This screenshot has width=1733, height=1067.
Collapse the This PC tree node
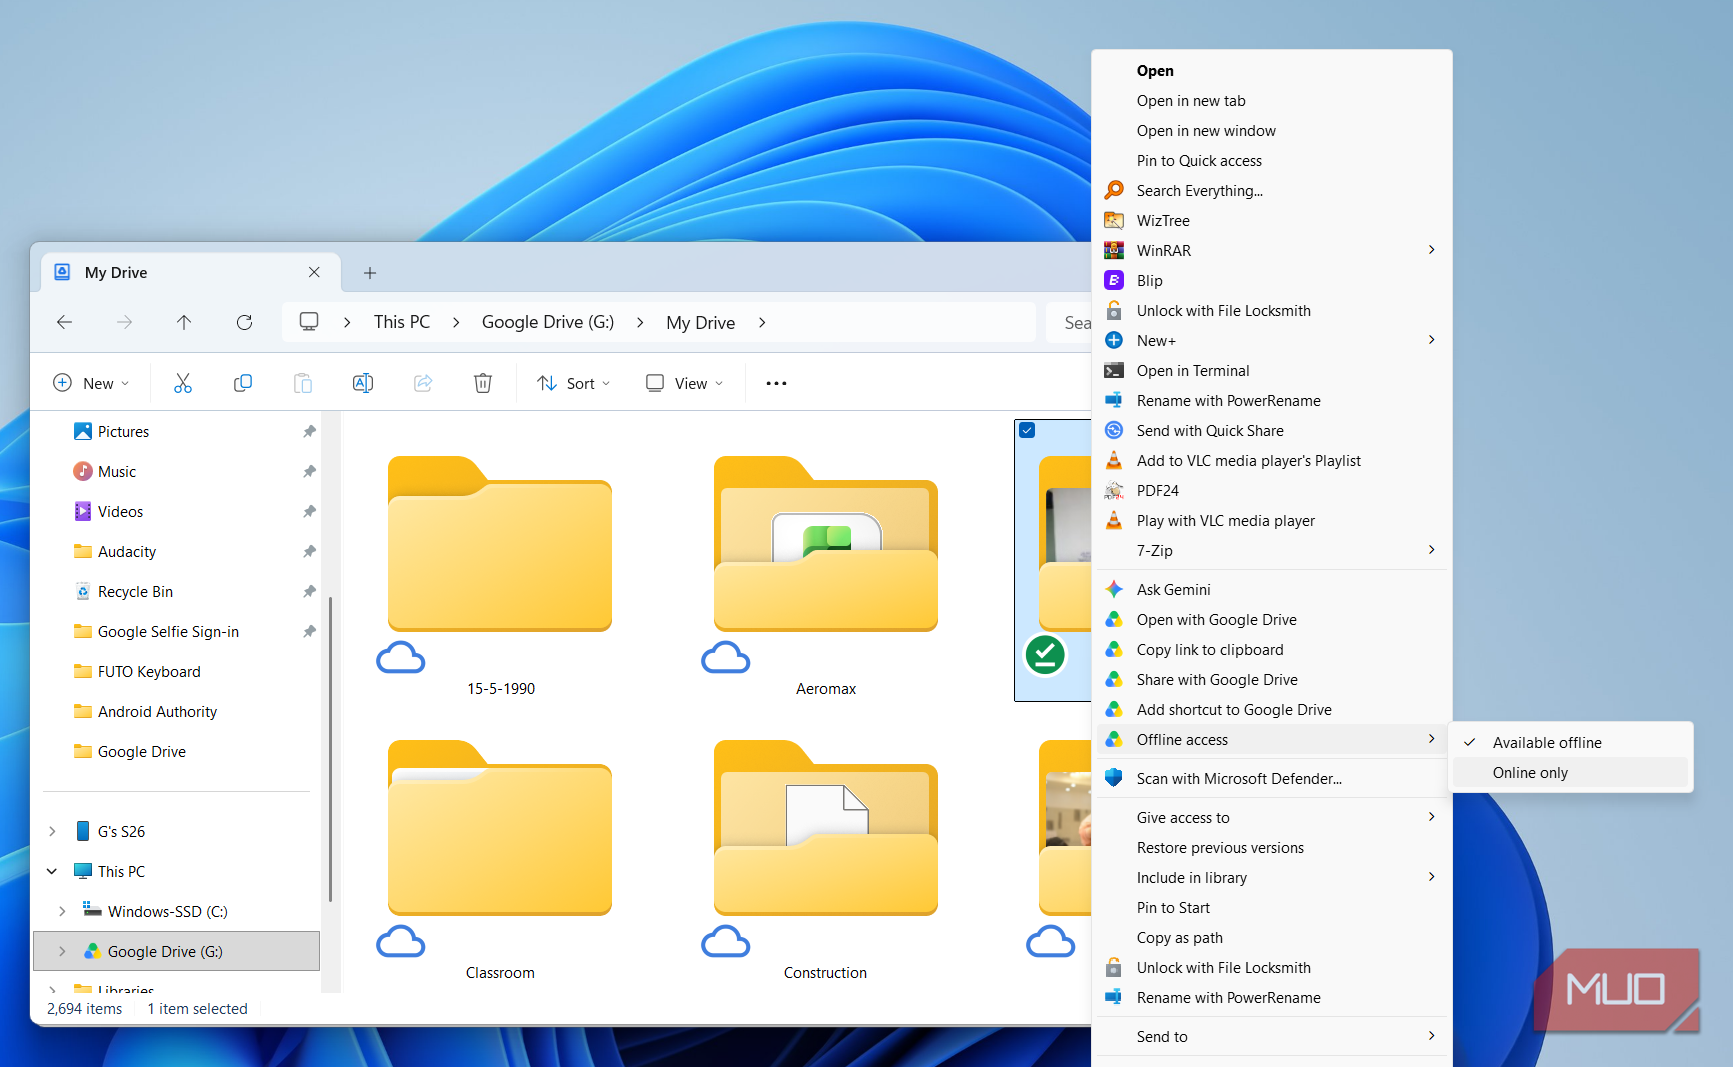point(52,871)
